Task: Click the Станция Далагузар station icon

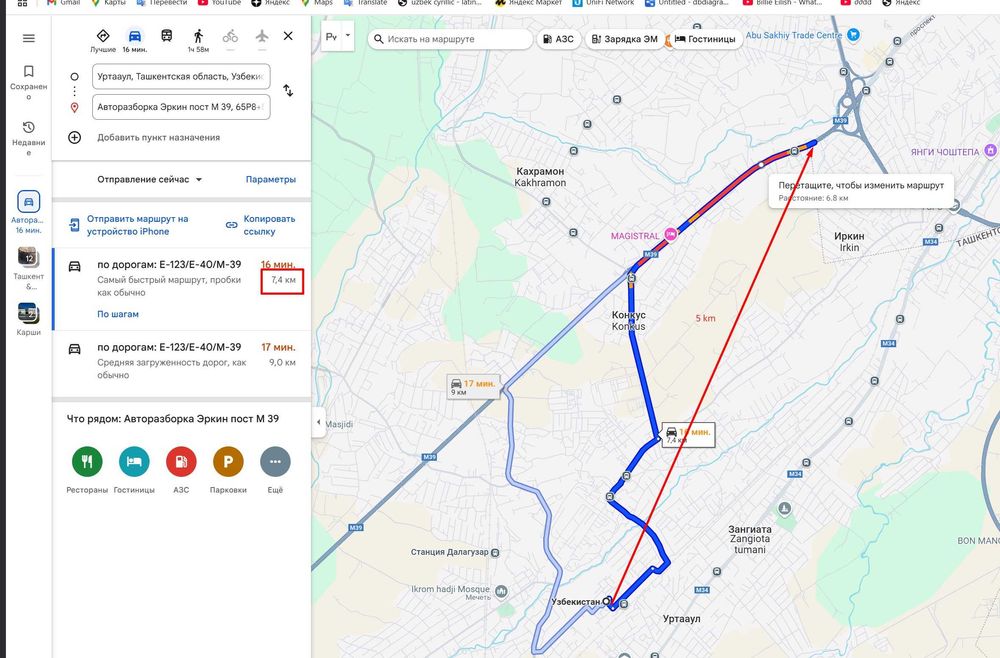Action: click(x=496, y=552)
